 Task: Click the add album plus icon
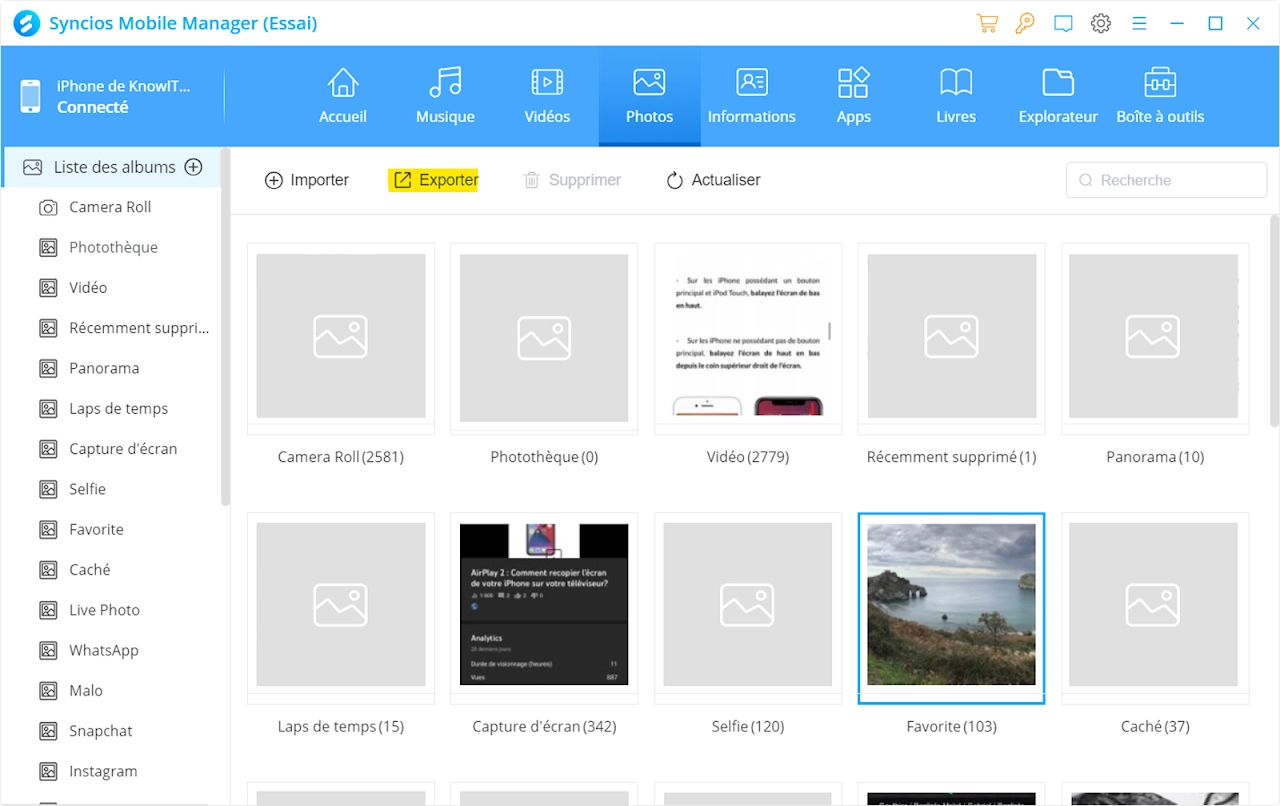194,167
